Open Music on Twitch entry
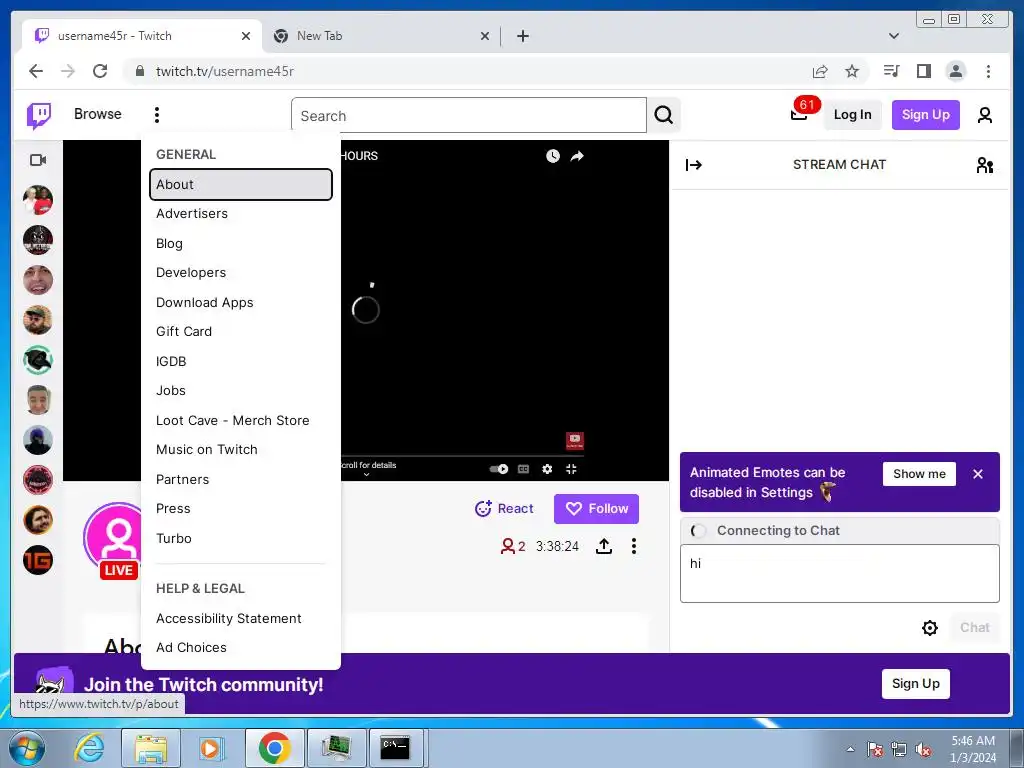The width and height of the screenshot is (1024, 768). click(x=240, y=450)
